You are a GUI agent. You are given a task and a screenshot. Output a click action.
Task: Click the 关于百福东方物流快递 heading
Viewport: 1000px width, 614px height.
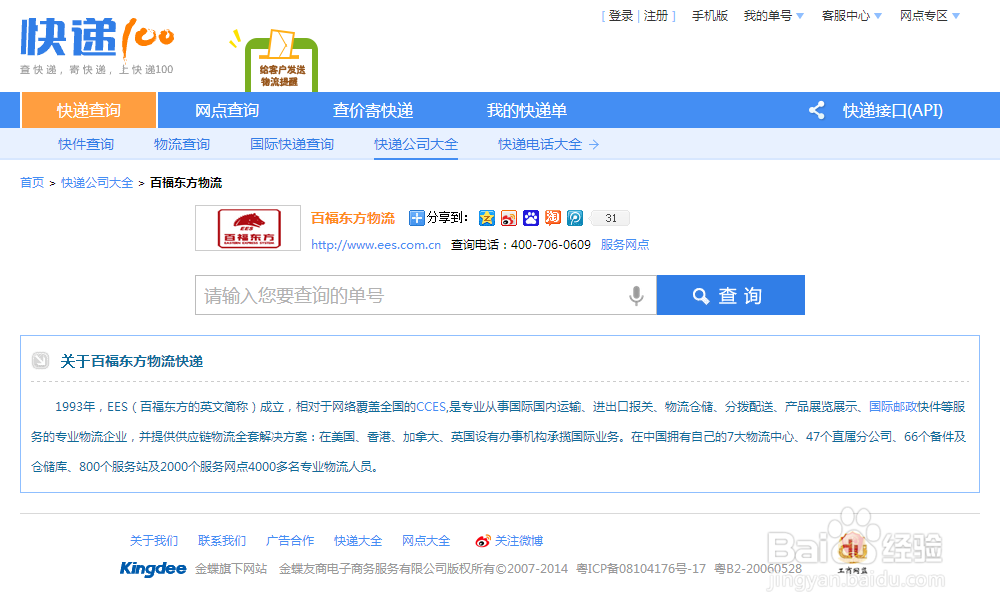(131, 362)
